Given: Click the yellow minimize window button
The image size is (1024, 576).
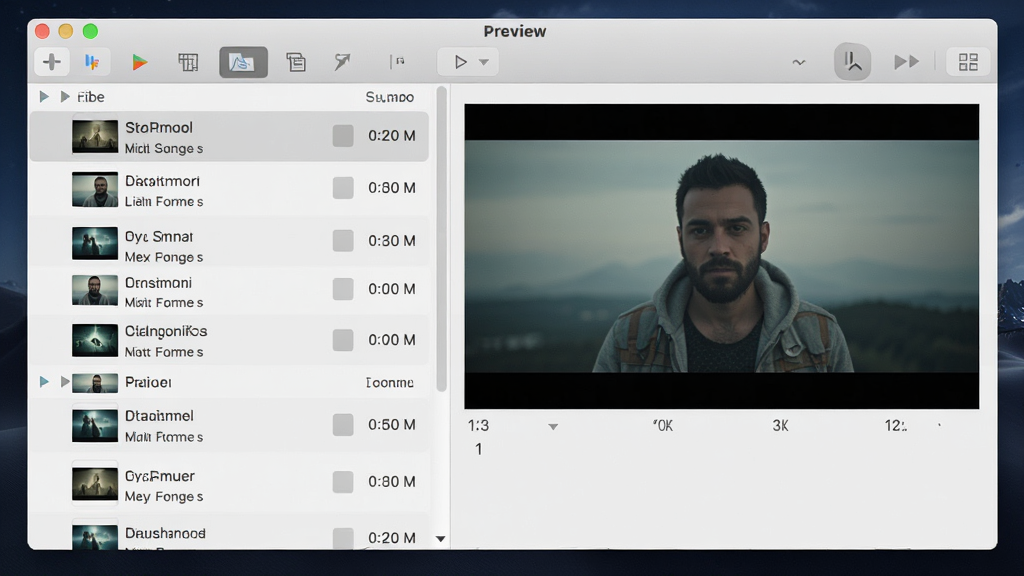Looking at the screenshot, I should pos(65,31).
